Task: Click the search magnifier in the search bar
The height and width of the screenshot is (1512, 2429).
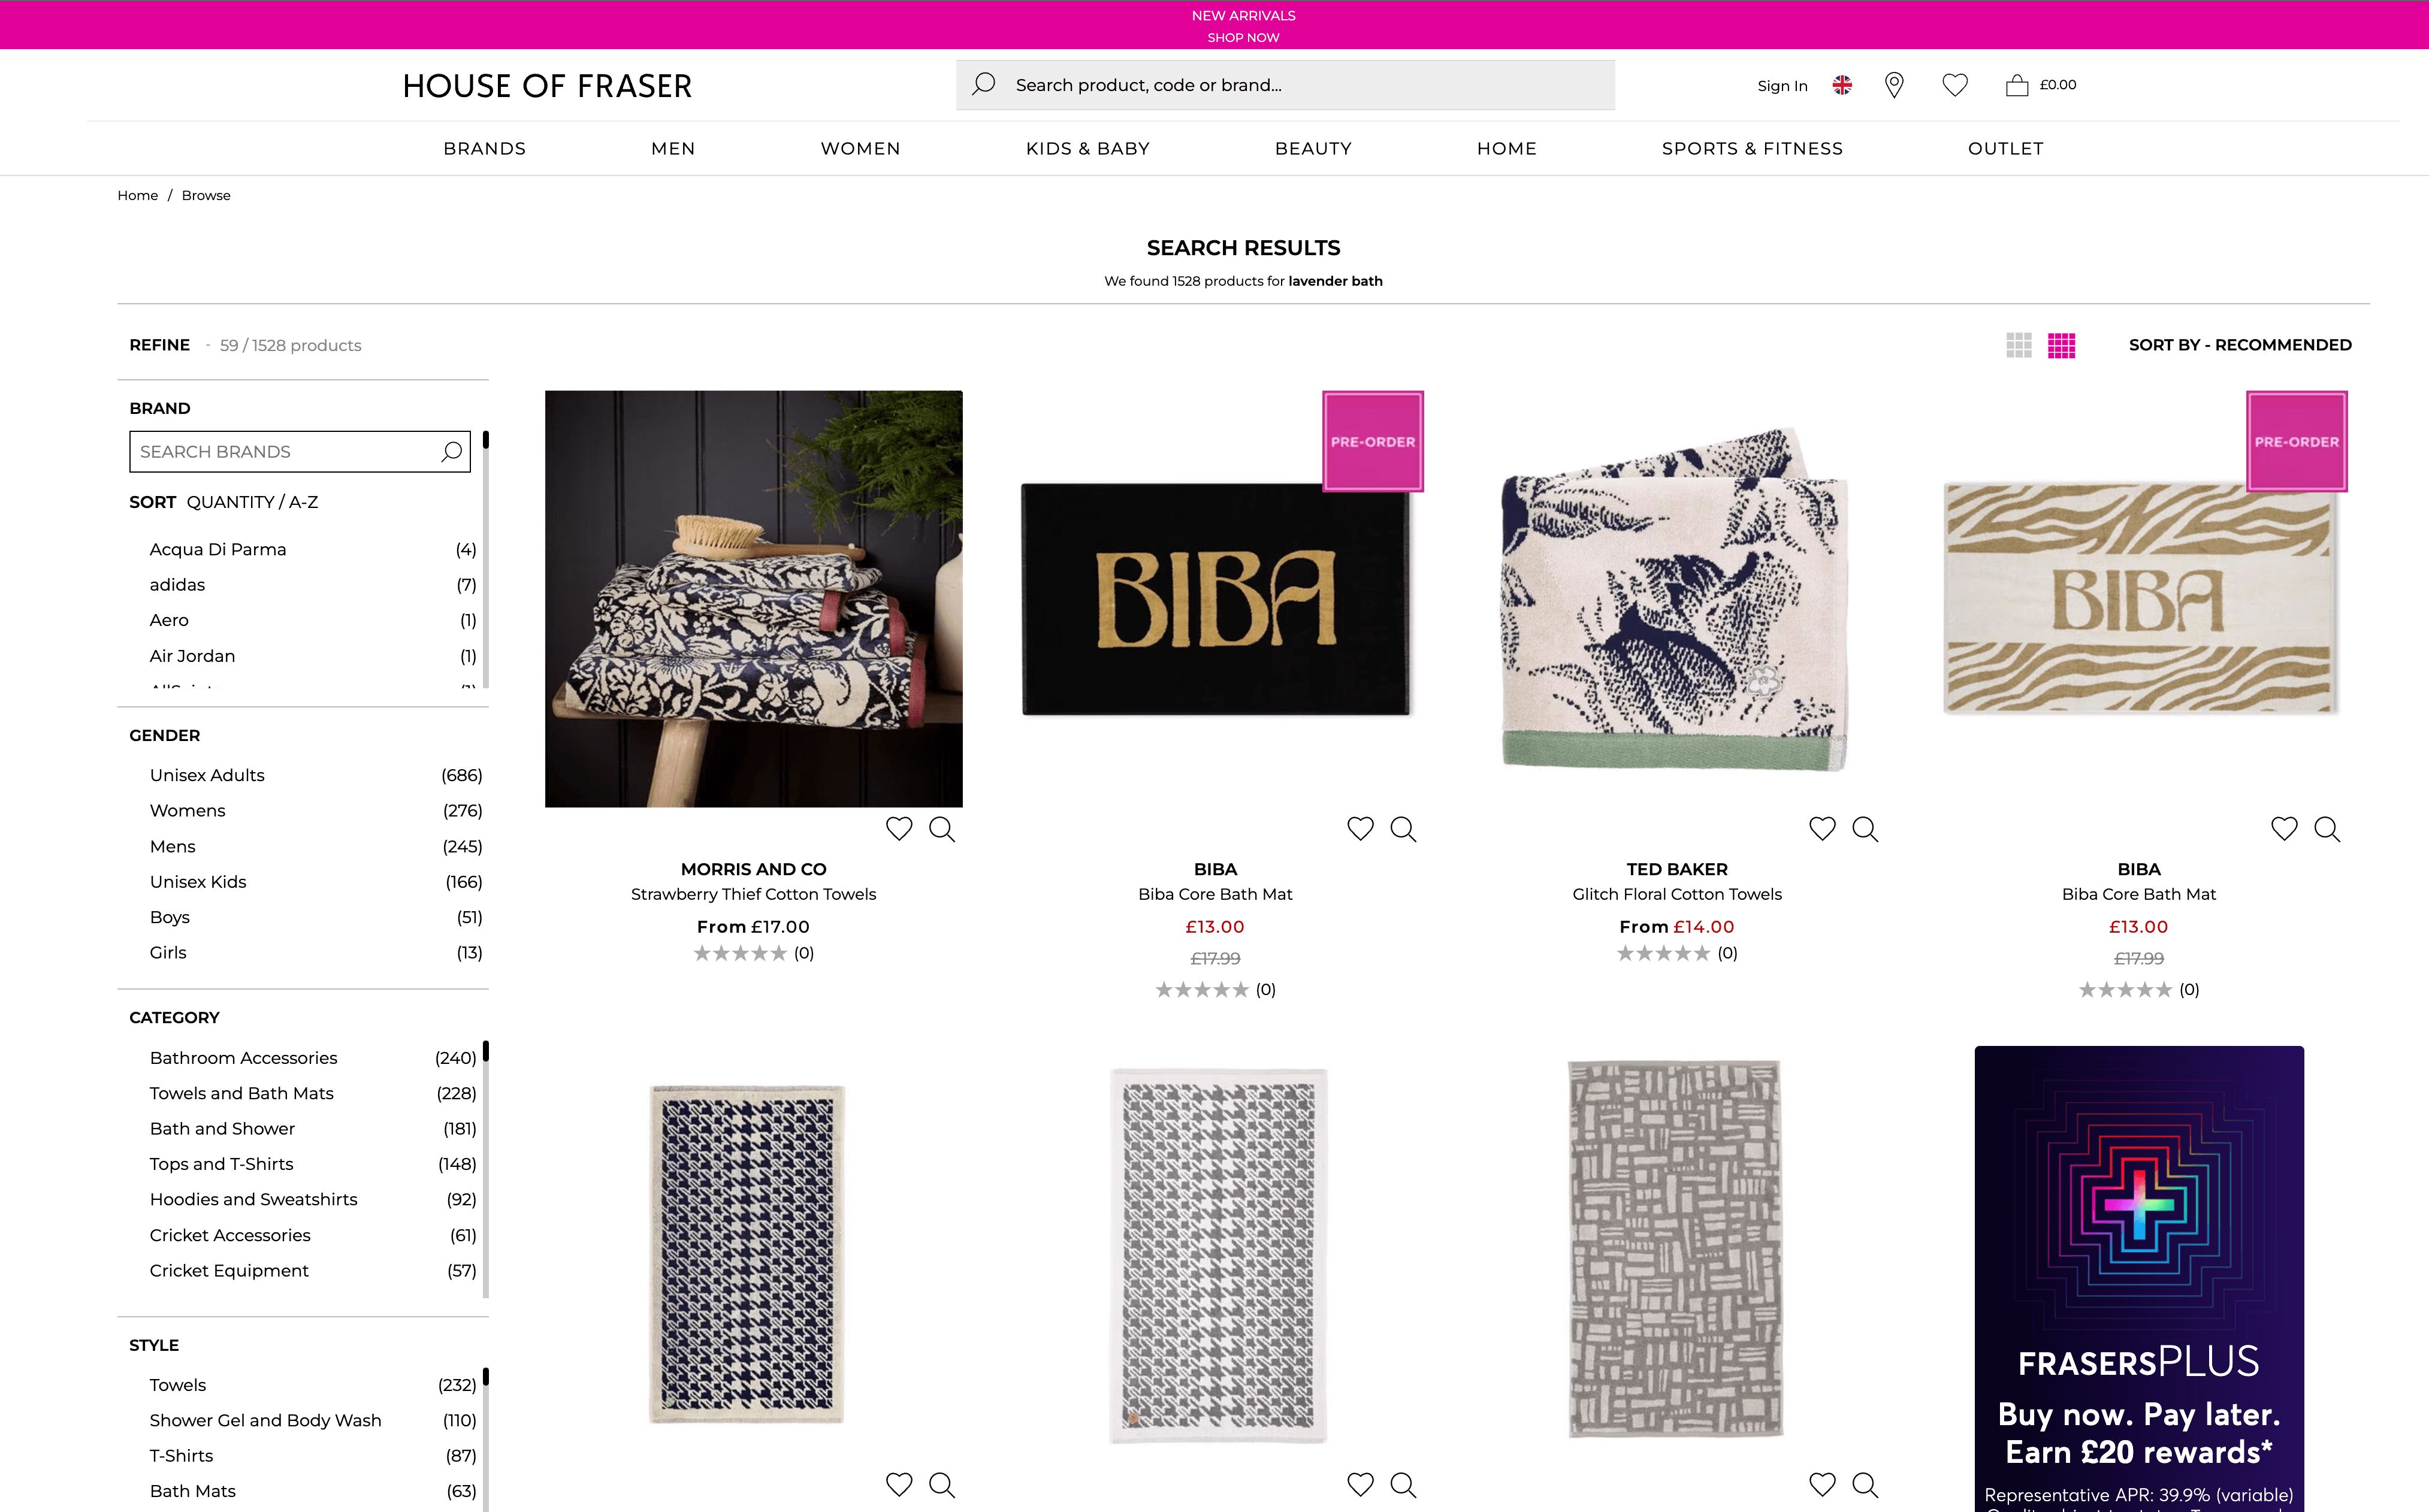Action: point(983,84)
